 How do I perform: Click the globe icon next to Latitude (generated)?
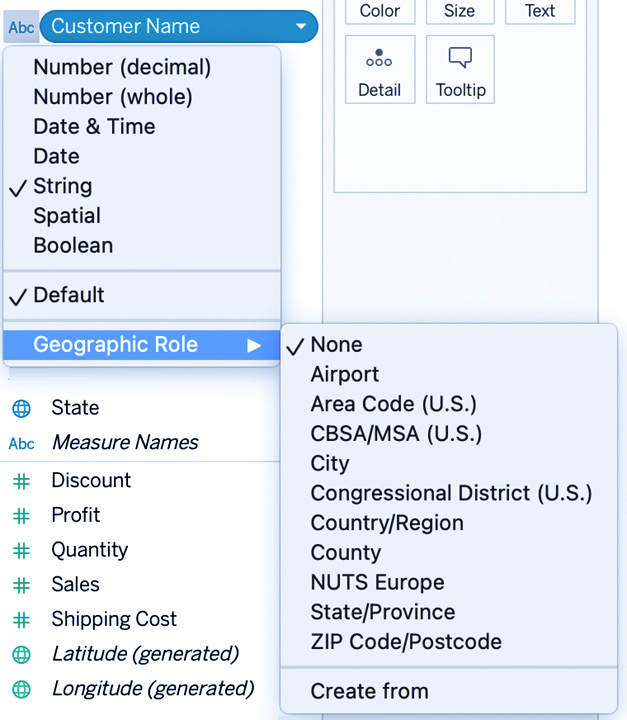click(22, 655)
